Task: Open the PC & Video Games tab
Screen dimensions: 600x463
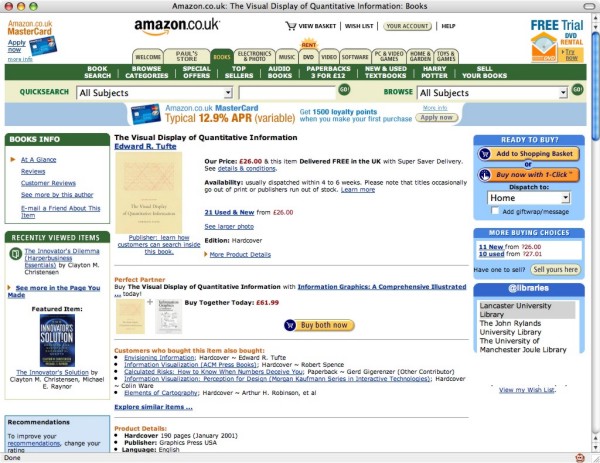Action: [x=389, y=56]
